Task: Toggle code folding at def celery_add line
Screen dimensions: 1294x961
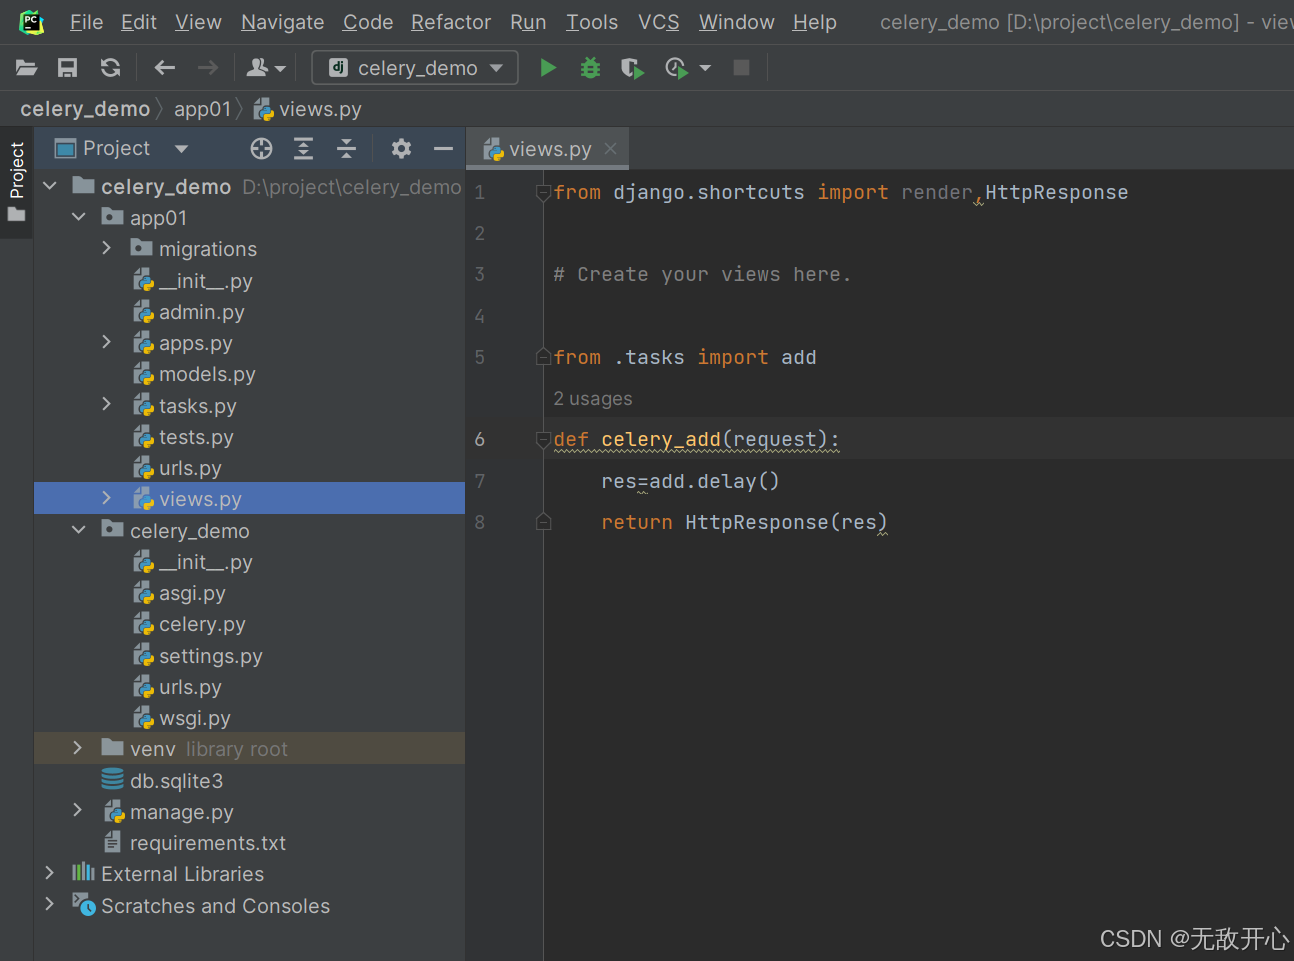Action: 543,439
